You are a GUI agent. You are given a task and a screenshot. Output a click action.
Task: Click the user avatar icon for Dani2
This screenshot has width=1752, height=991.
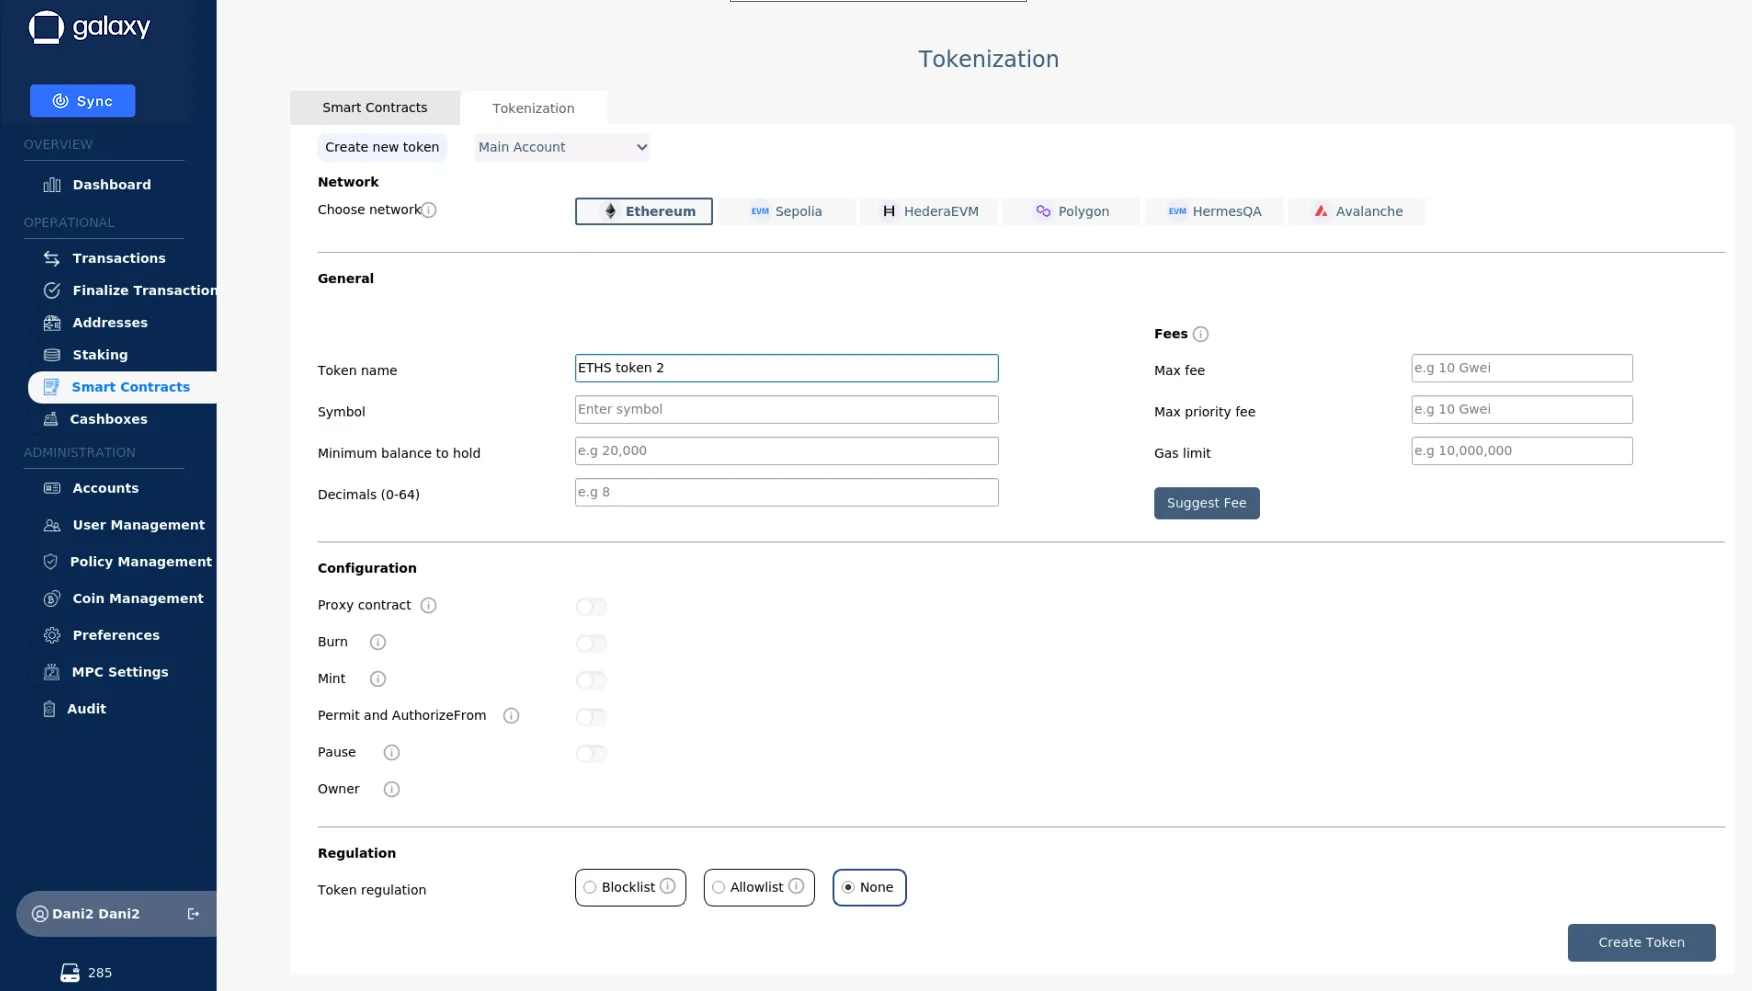(40, 914)
